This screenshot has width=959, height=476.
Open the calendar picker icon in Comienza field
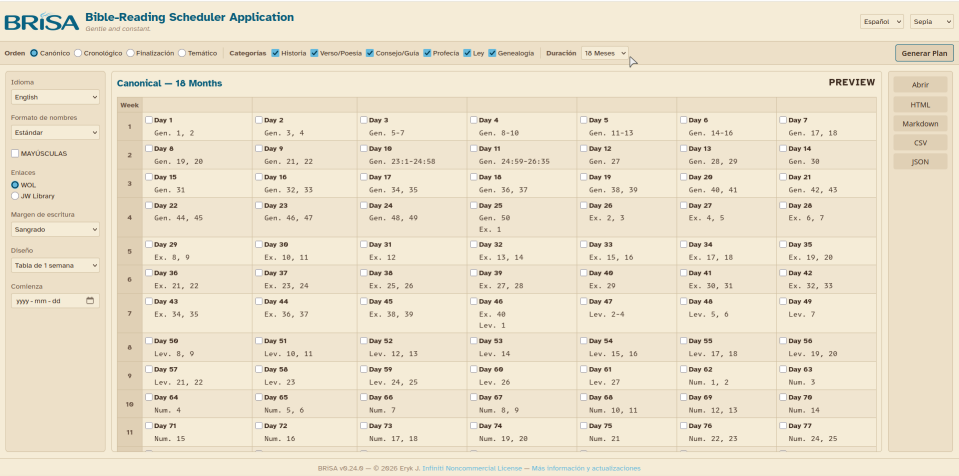pos(90,301)
